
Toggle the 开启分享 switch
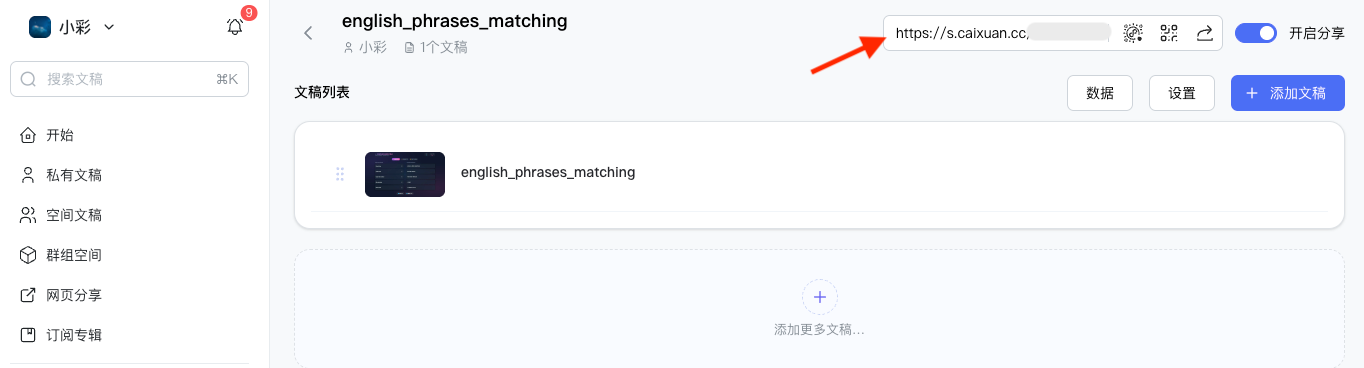pyautogui.click(x=1256, y=33)
